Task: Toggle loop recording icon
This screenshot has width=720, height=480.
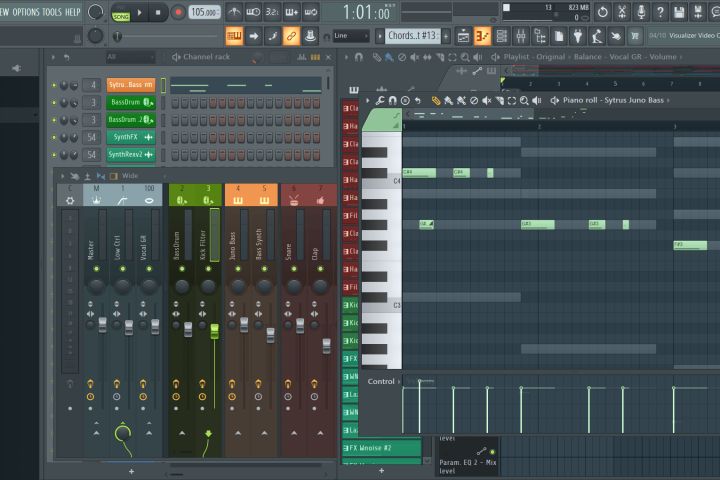Action: click(311, 12)
